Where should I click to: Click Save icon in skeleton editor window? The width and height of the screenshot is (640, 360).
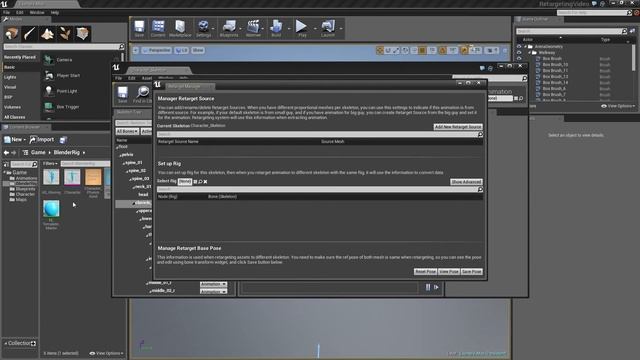click(x=122, y=94)
